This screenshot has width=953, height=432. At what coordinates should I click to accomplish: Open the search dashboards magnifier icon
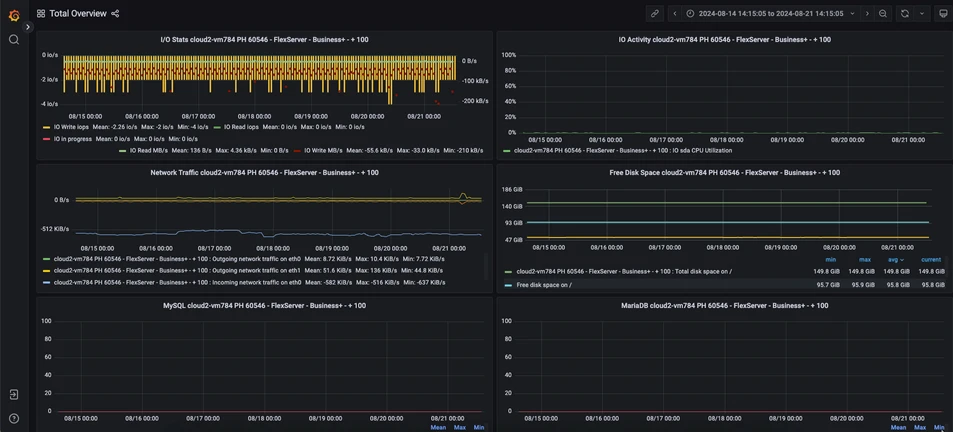click(14, 39)
